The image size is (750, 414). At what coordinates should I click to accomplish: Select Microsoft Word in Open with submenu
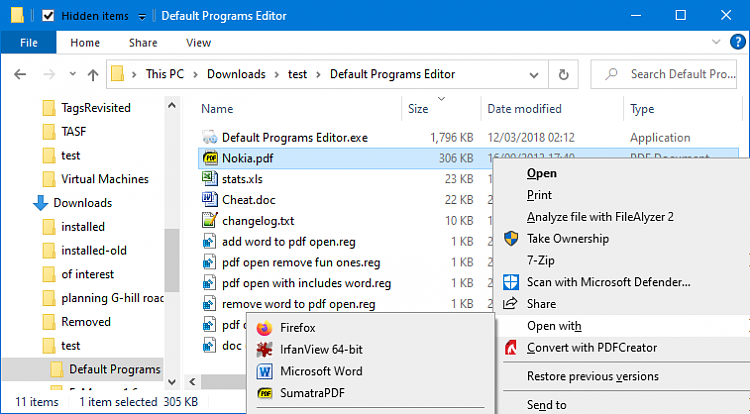tap(320, 372)
